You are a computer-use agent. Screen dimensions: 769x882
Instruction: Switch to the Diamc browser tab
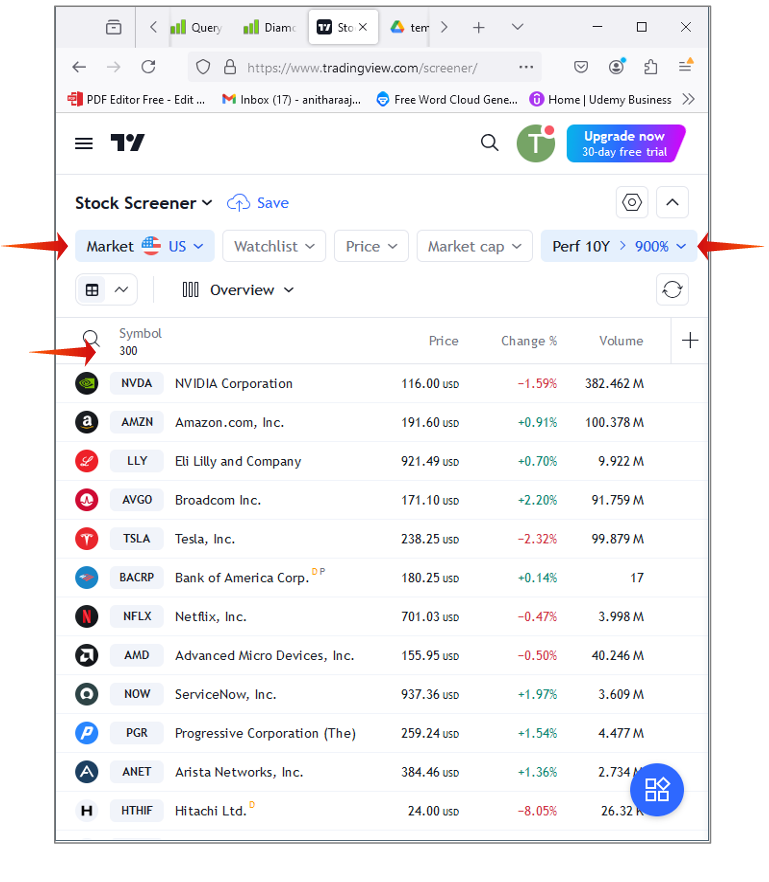[269, 27]
